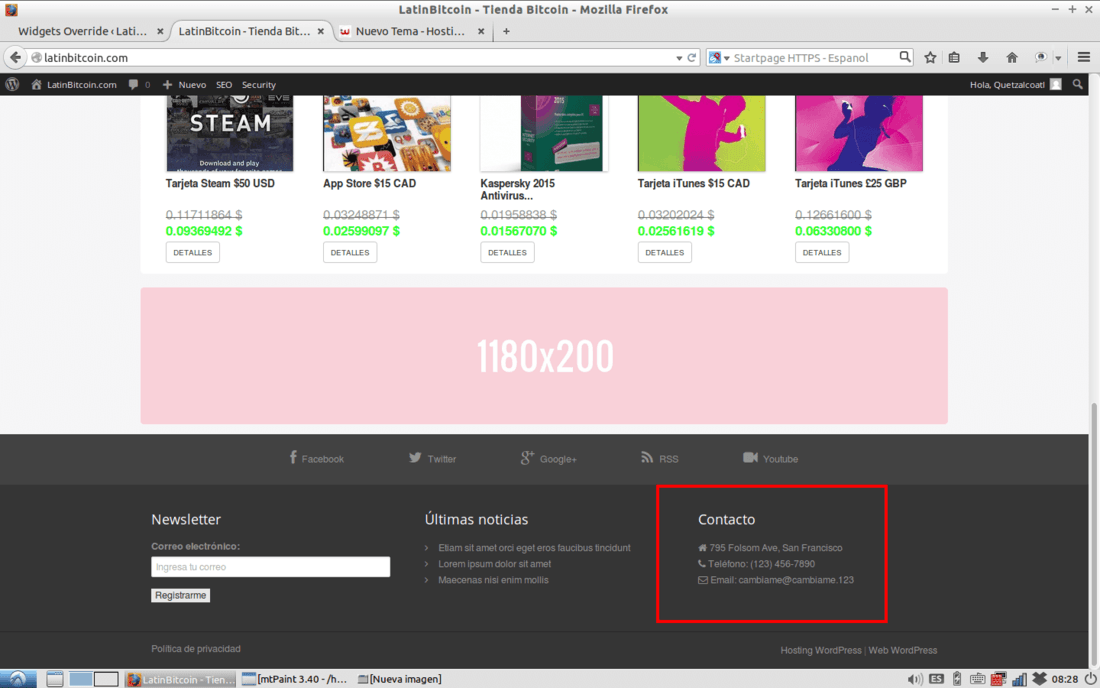Click the ES keyboard layout indicator
This screenshot has width=1100, height=688.
click(x=936, y=679)
